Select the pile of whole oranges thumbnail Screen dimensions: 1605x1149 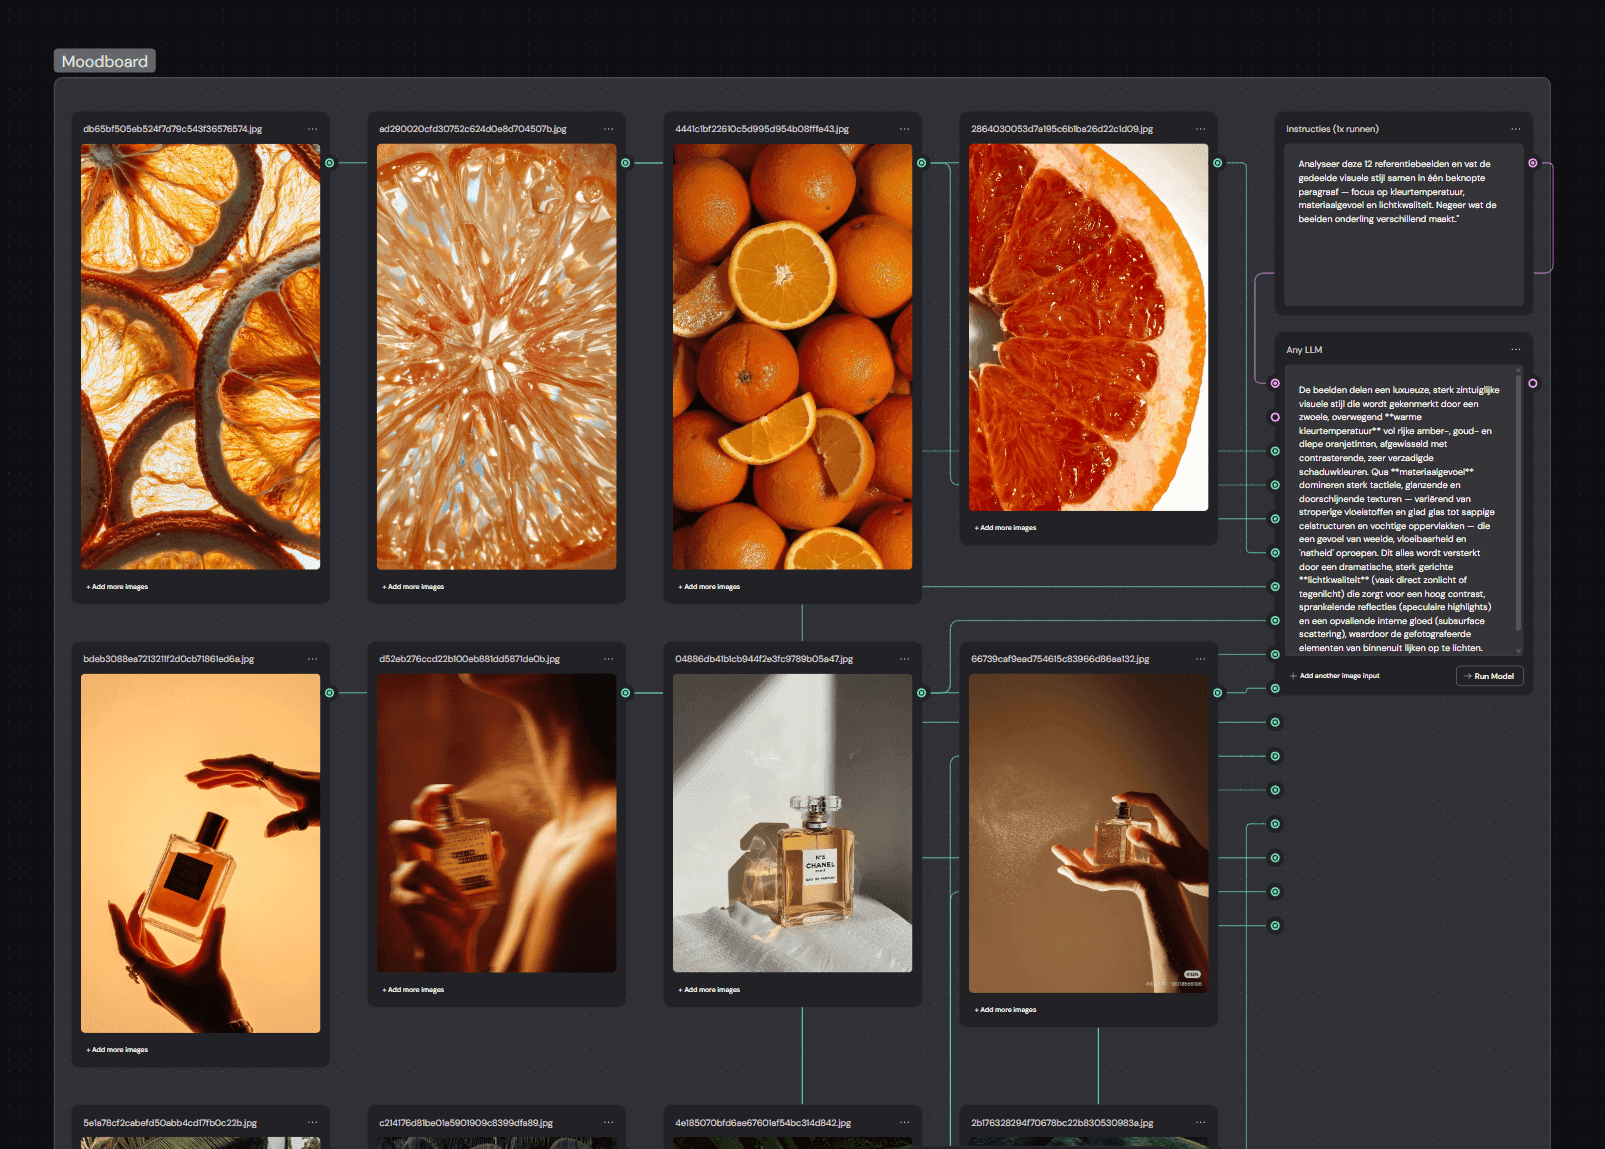click(x=793, y=357)
